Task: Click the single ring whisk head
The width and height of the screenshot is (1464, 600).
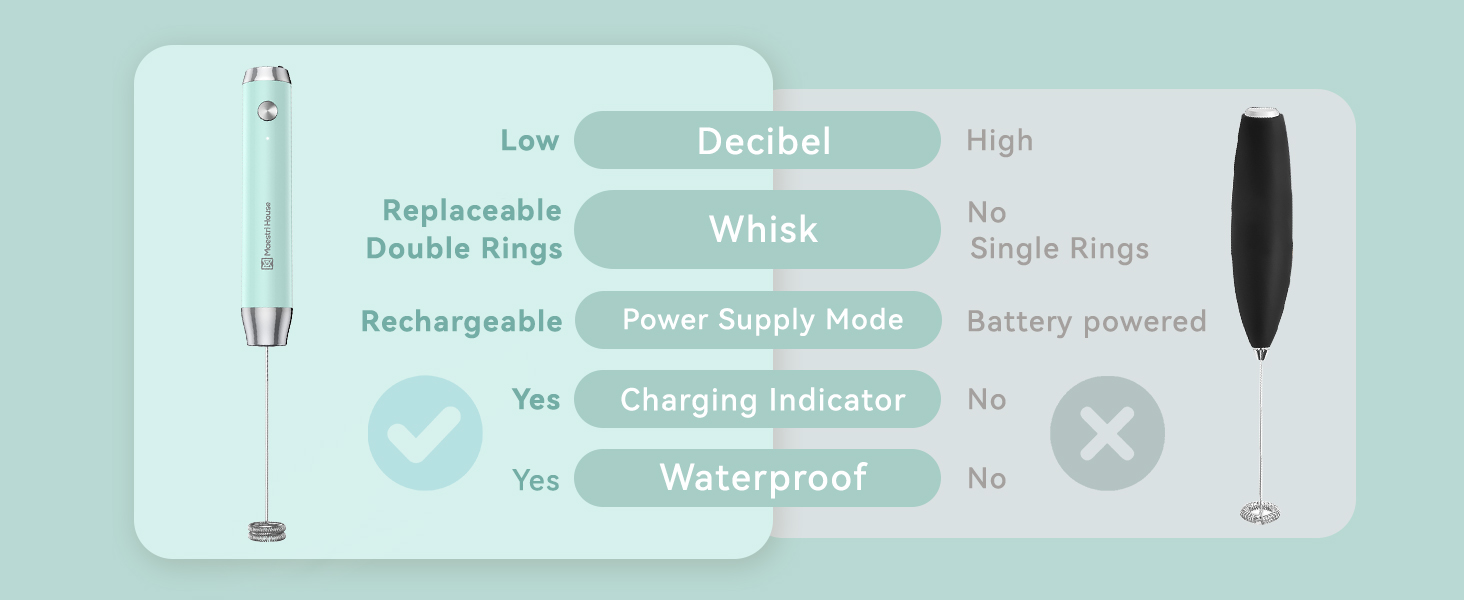Action: 1260,513
